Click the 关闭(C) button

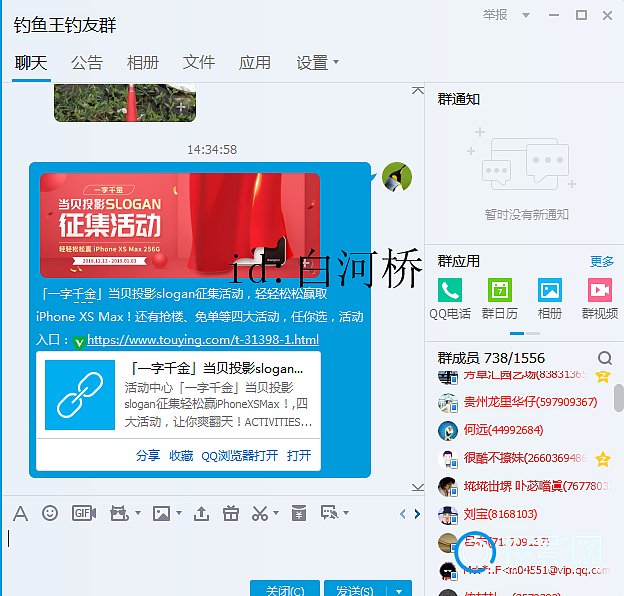tap(285, 589)
